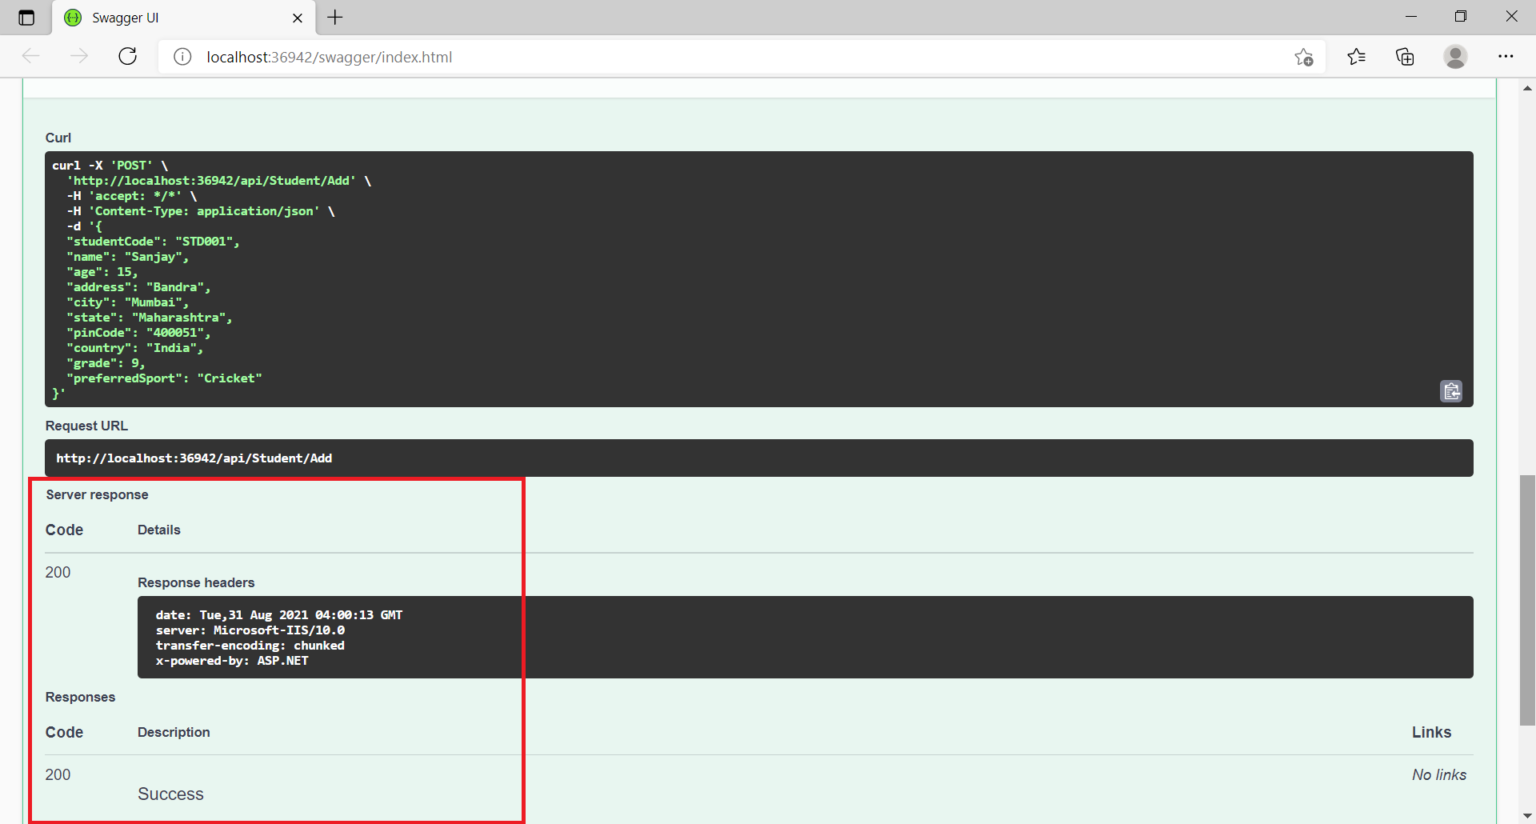Screen dimensions: 1536x824
Task: Refresh the Swagger UI page
Action: pos(127,56)
